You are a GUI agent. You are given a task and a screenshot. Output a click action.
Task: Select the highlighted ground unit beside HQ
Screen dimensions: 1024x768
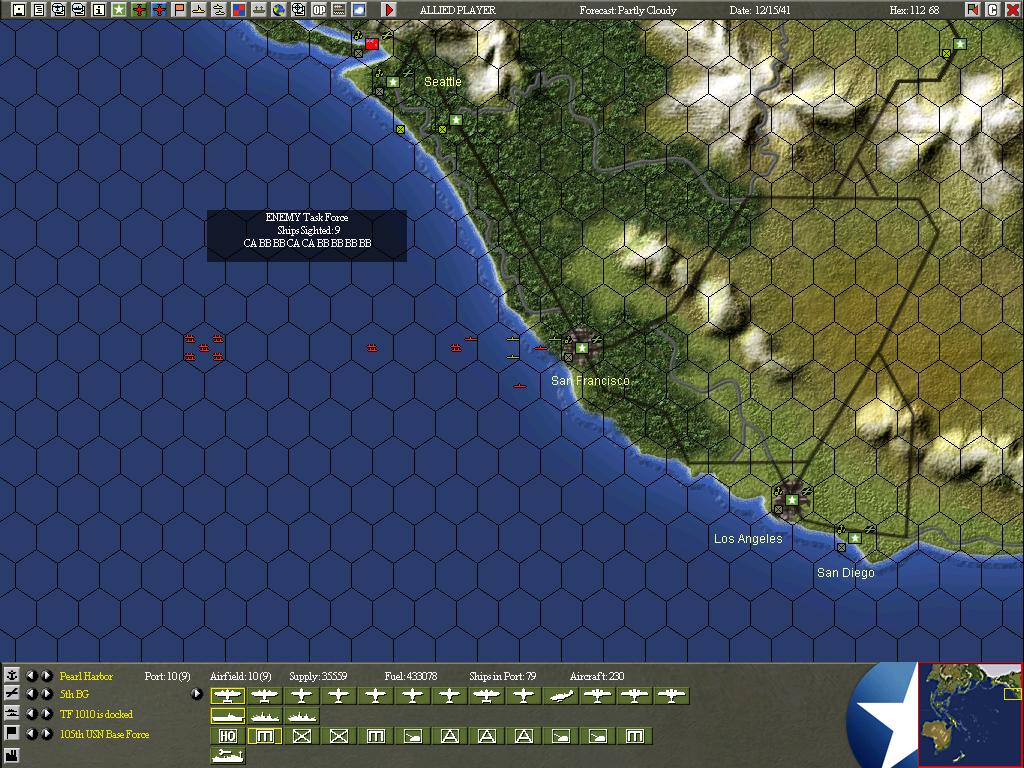point(264,736)
